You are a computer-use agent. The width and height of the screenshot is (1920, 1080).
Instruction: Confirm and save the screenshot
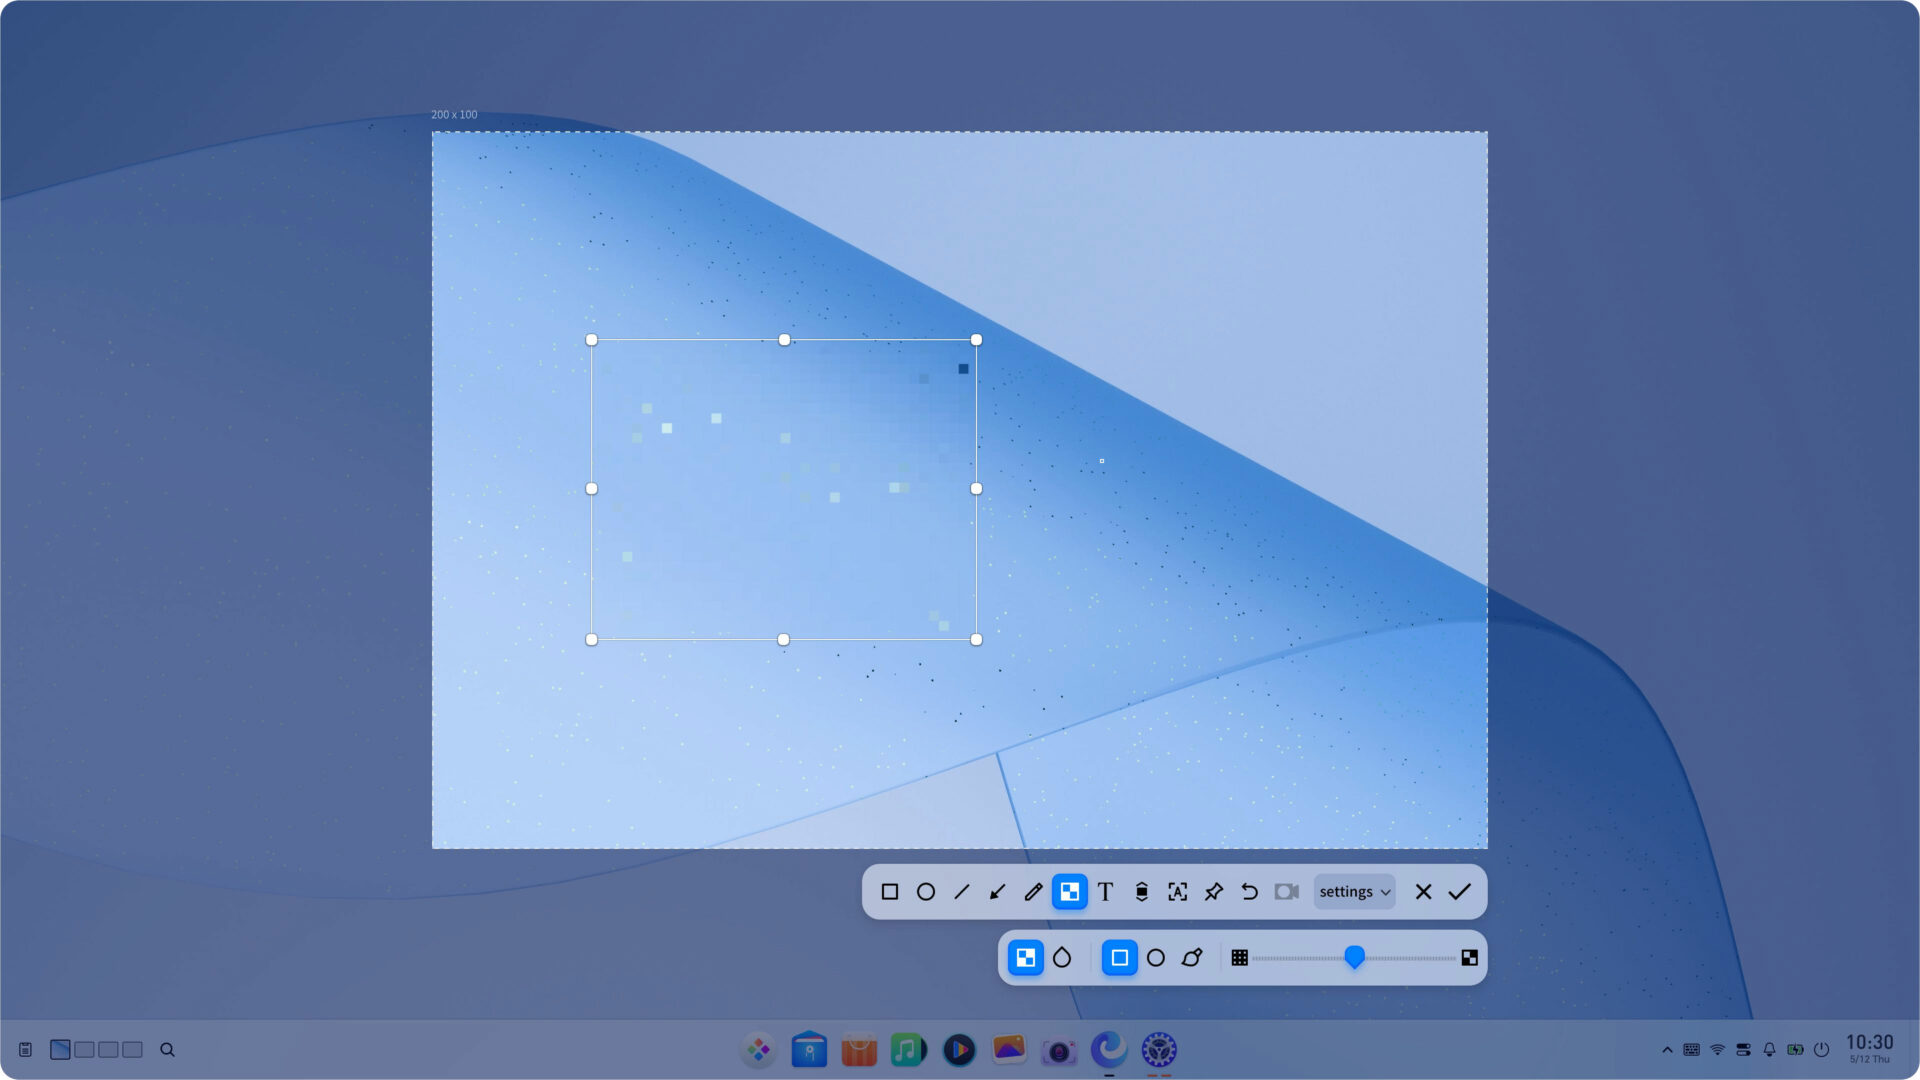[1459, 891]
